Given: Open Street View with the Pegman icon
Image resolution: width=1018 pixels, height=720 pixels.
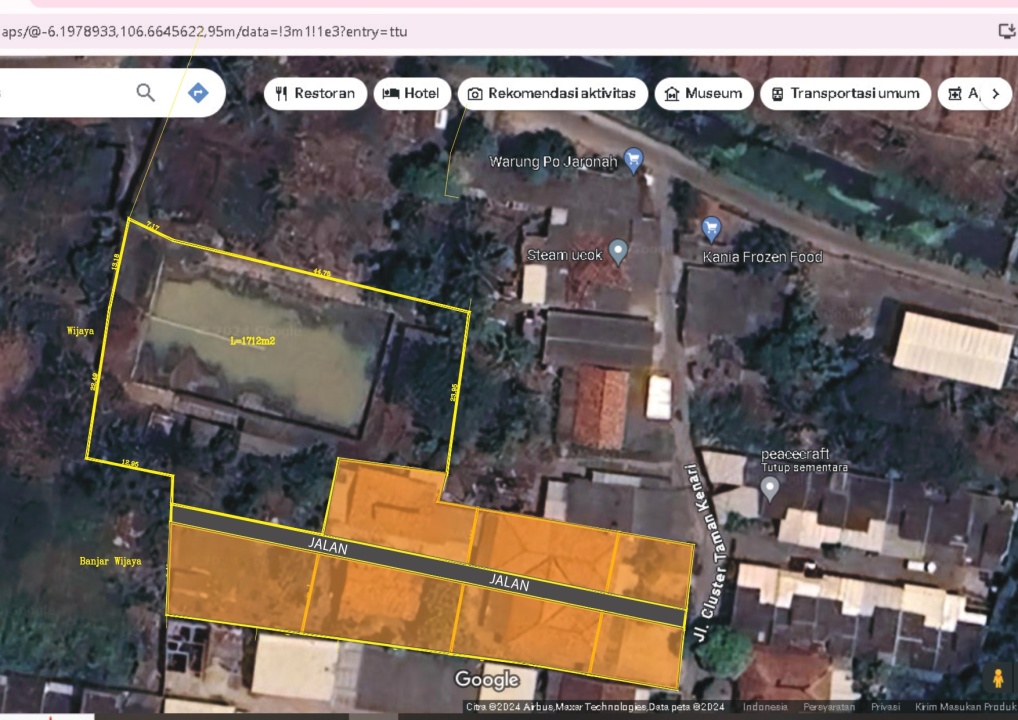Looking at the screenshot, I should click(996, 678).
